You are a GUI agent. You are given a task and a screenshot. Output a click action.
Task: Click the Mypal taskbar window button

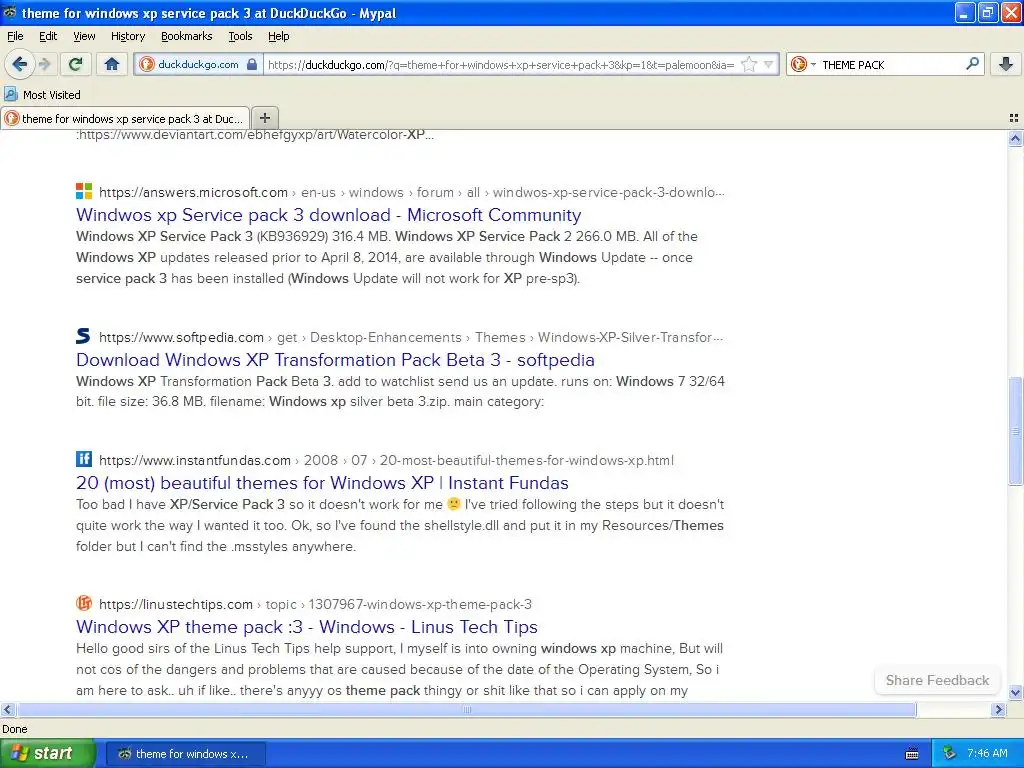(x=185, y=754)
